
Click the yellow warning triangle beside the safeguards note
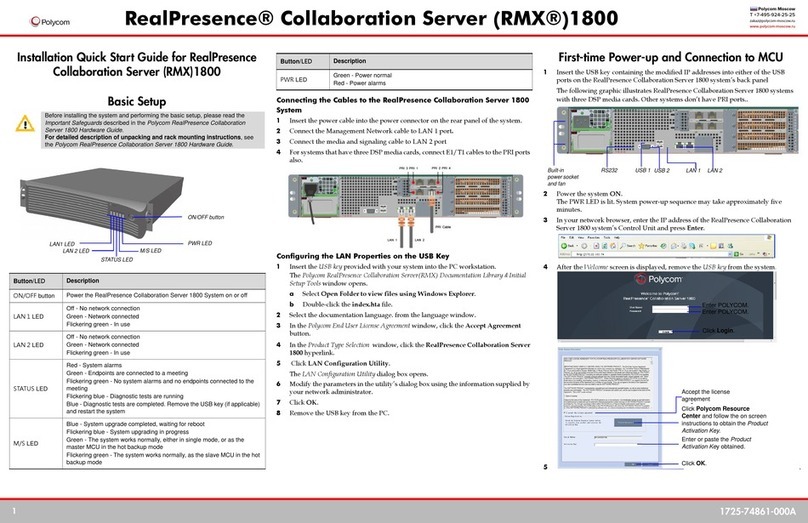(25, 124)
